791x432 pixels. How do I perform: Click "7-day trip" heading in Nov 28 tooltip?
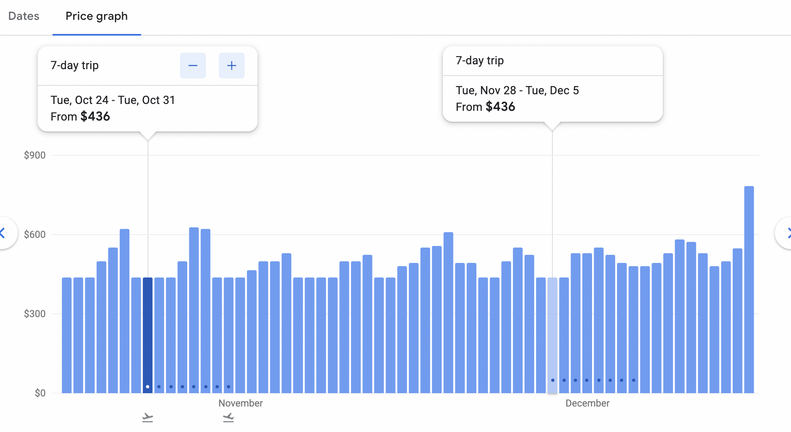[480, 60]
